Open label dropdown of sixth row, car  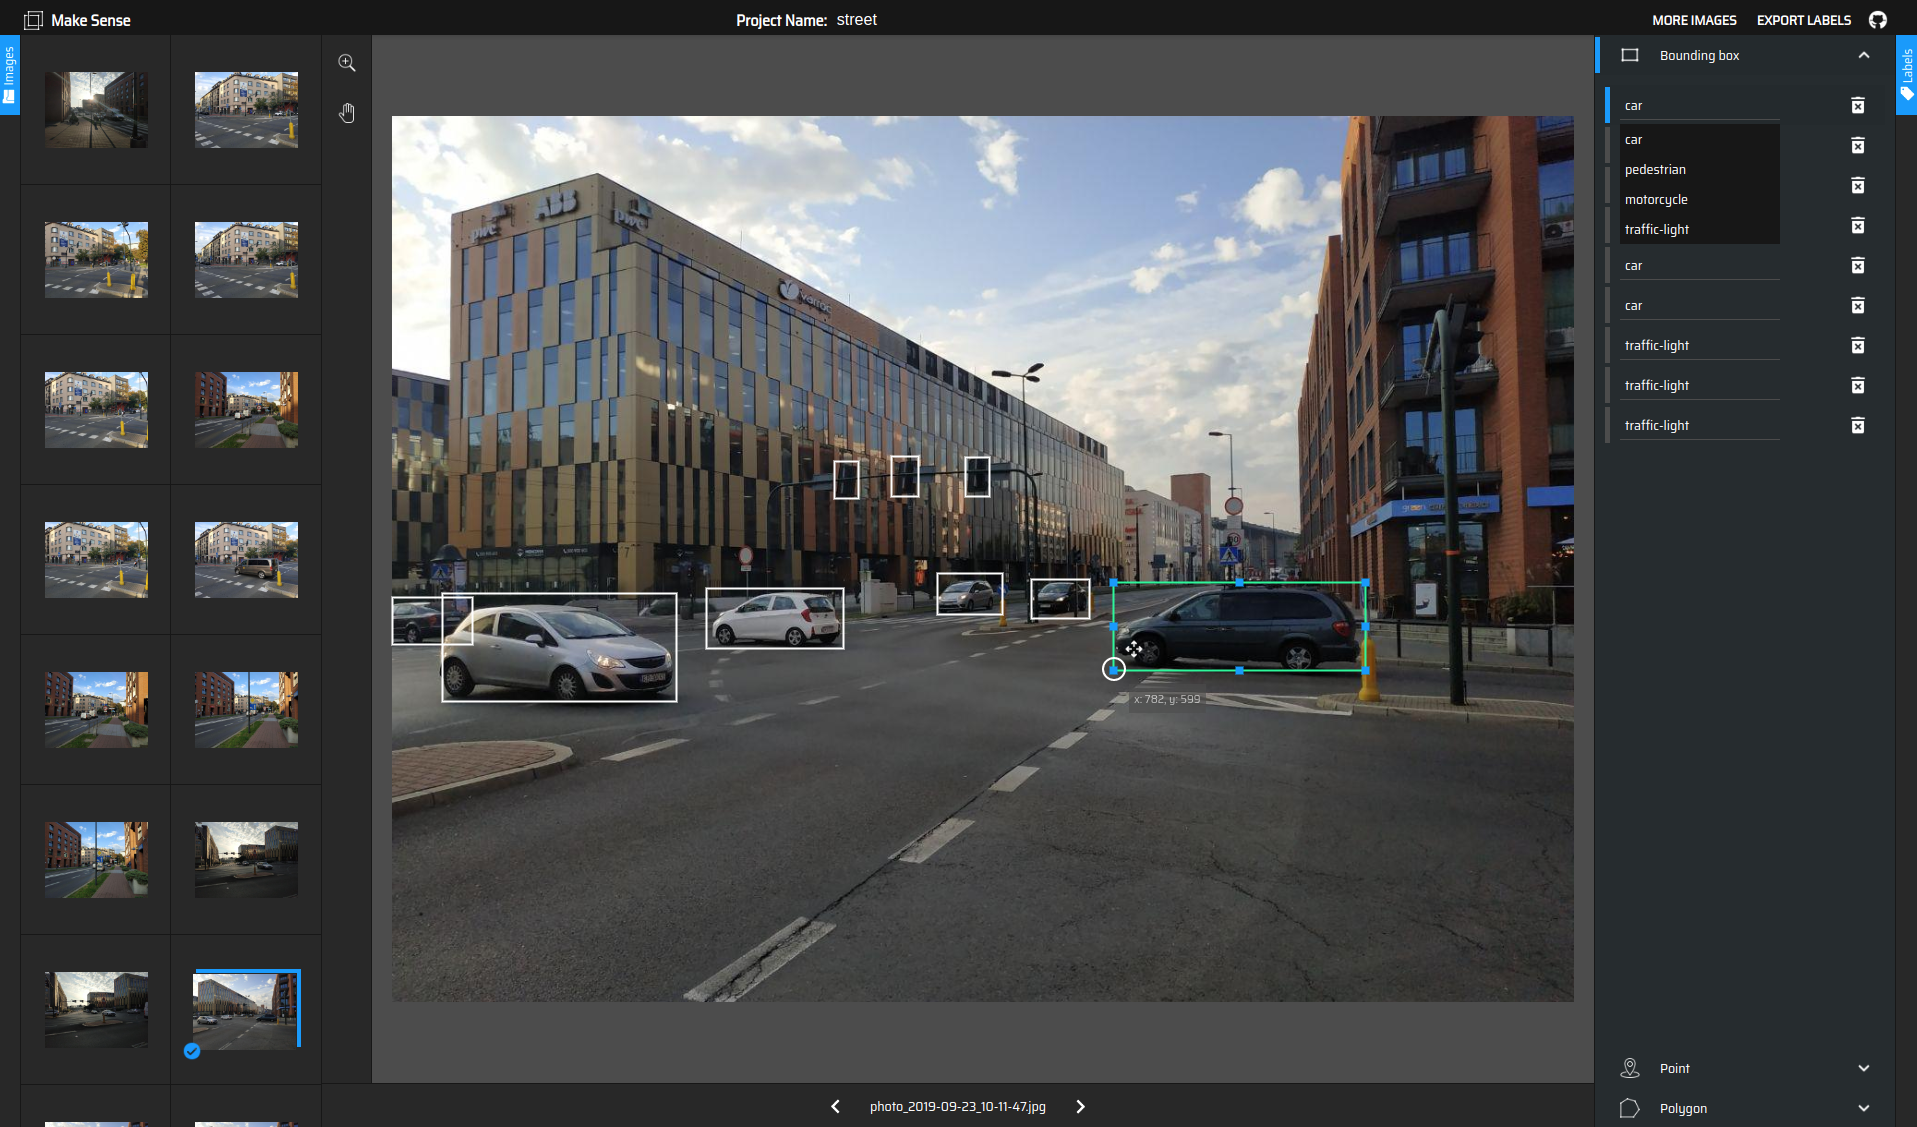pyautogui.click(x=1699, y=306)
